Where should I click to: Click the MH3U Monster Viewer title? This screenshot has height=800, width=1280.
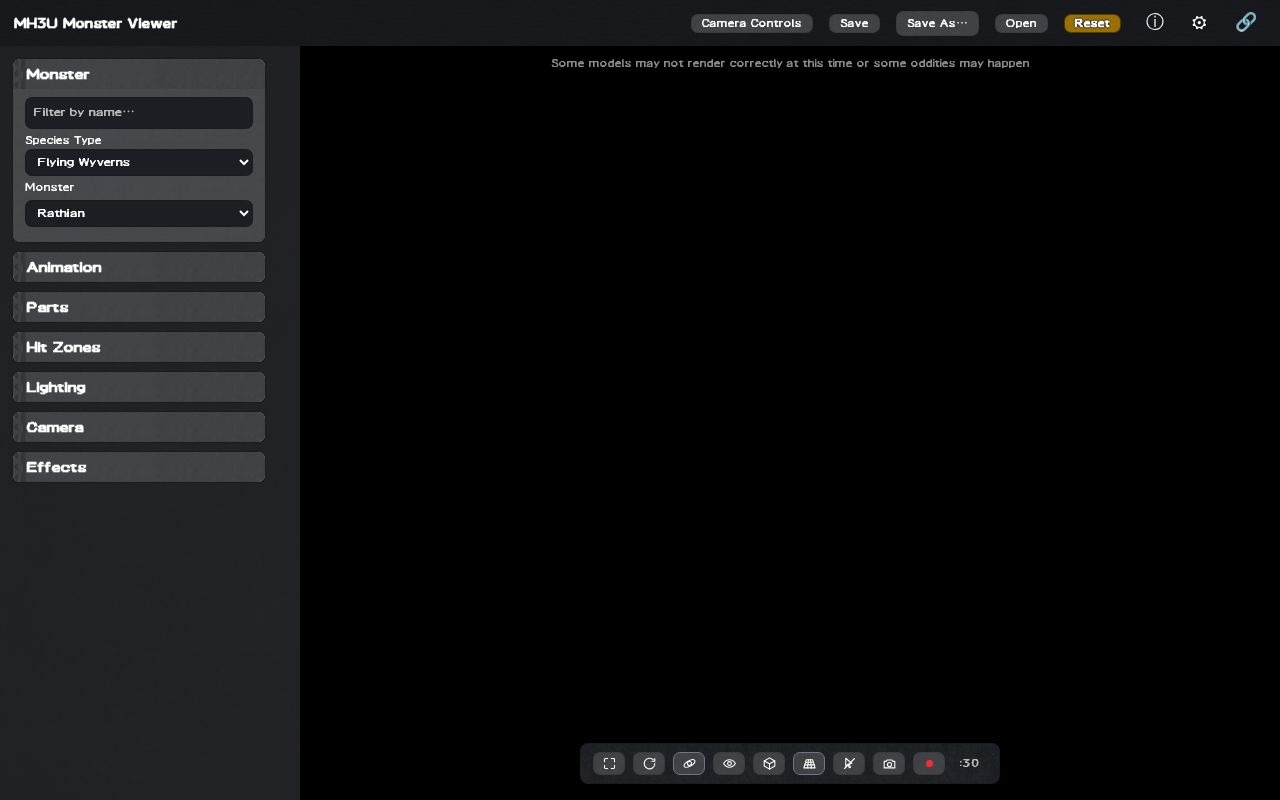tap(95, 23)
